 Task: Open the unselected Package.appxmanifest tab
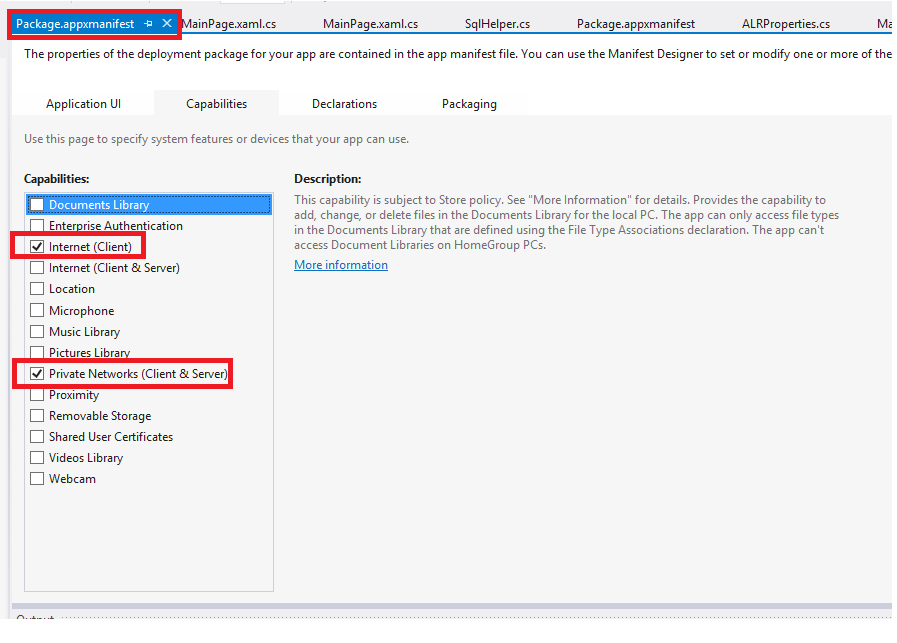[x=636, y=24]
